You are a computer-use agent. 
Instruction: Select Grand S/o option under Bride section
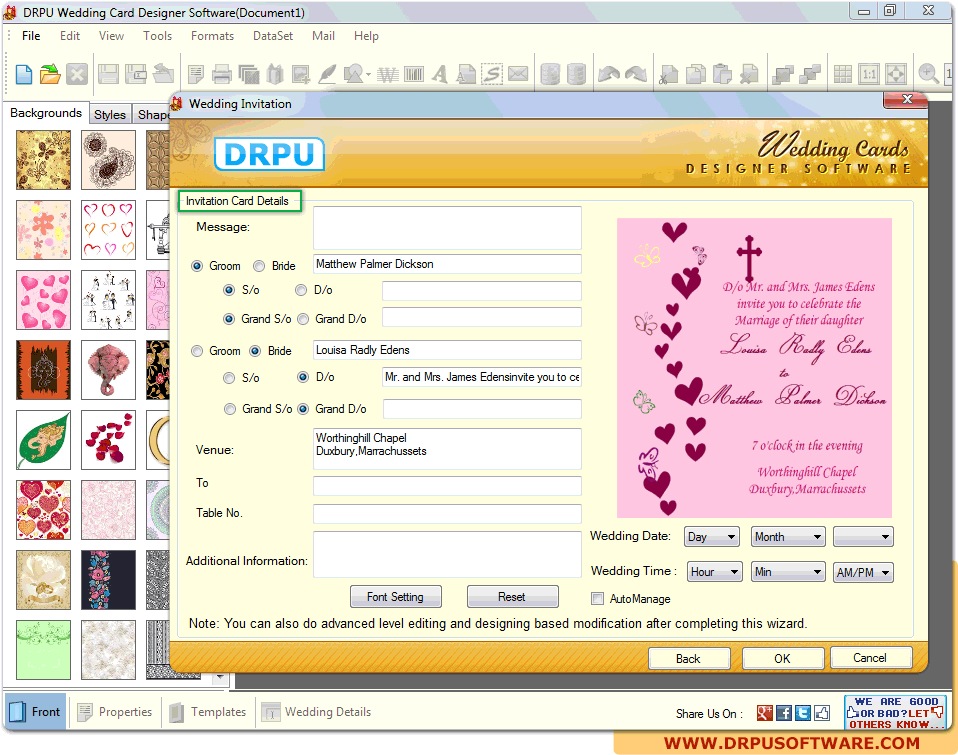point(231,409)
